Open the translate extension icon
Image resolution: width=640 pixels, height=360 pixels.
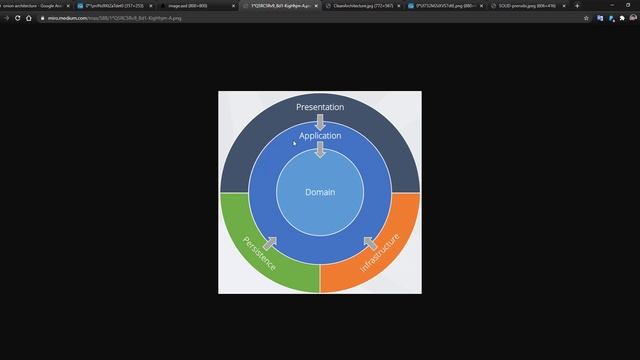pyautogui.click(x=600, y=18)
